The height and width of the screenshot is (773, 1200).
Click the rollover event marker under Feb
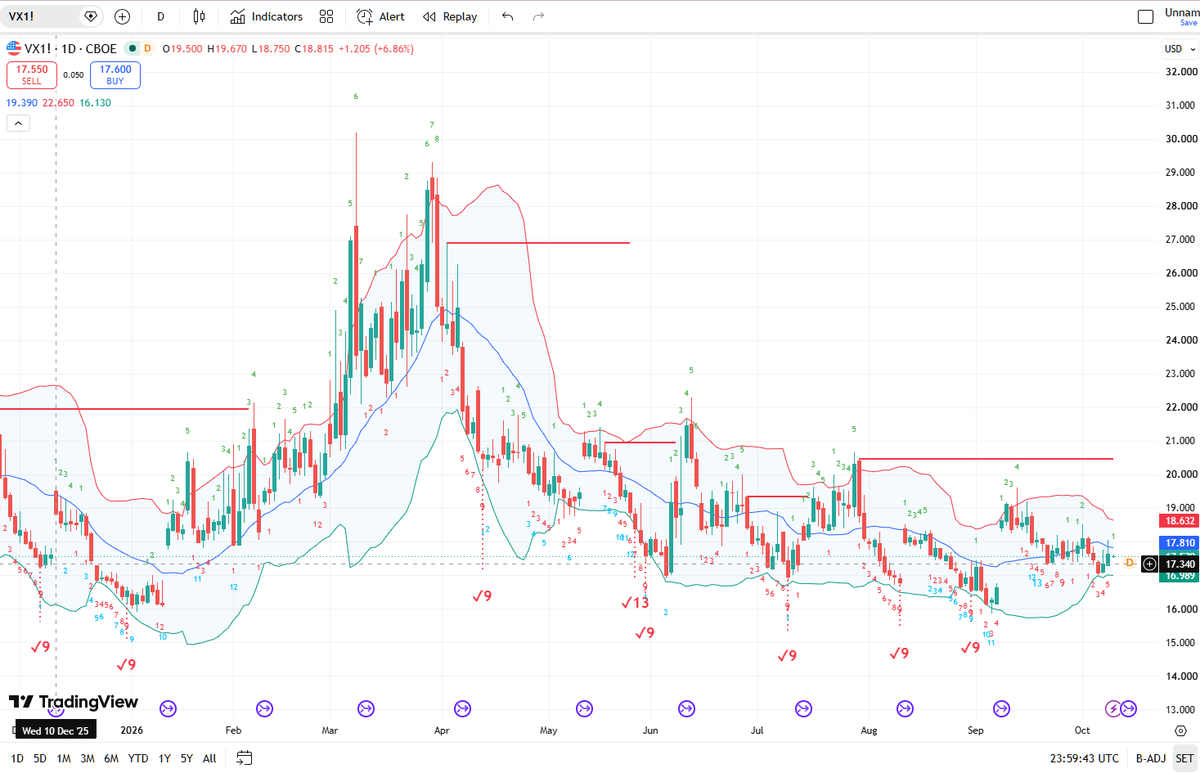tap(264, 709)
